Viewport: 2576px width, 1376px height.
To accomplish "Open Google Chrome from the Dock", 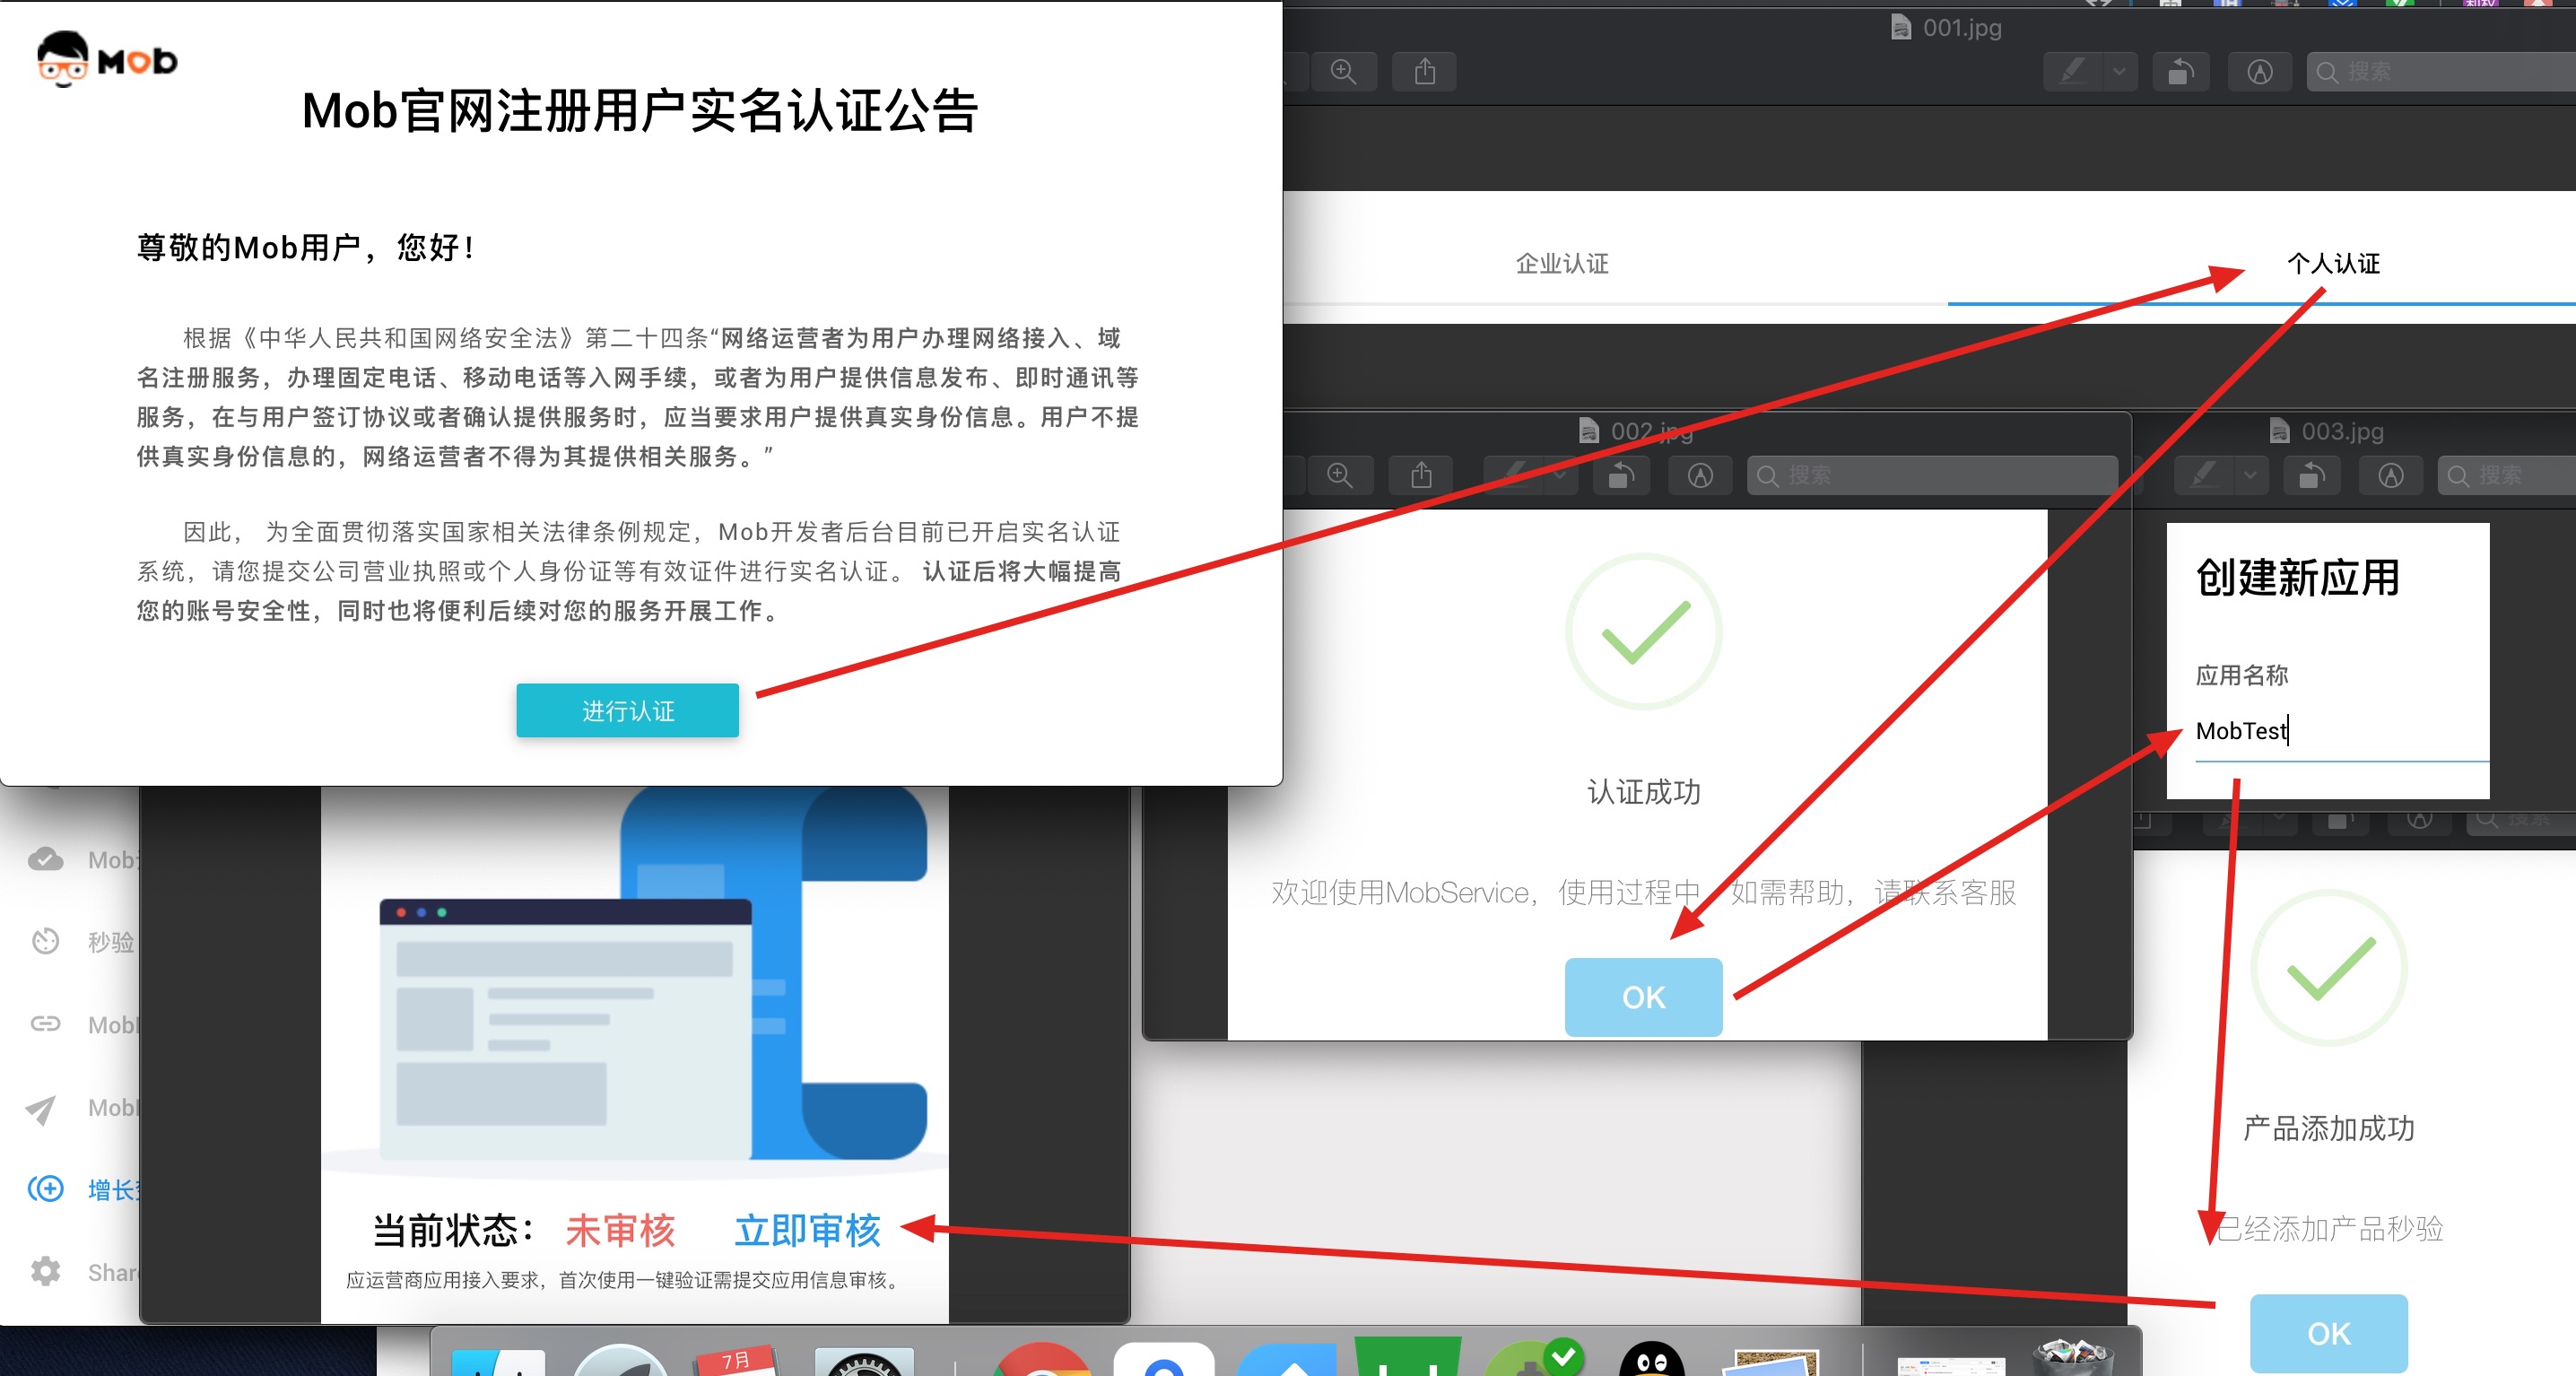I will point(1041,1358).
